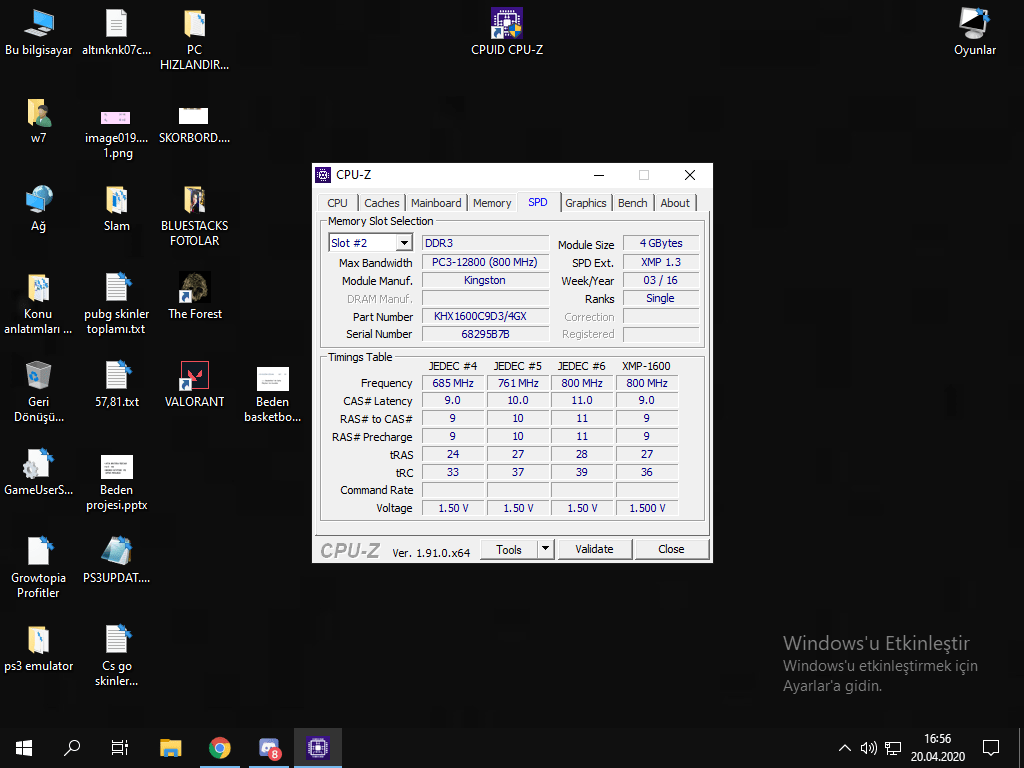Open the Beden projesi.pptx file
Image resolution: width=1024 pixels, height=768 pixels.
pyautogui.click(x=116, y=467)
